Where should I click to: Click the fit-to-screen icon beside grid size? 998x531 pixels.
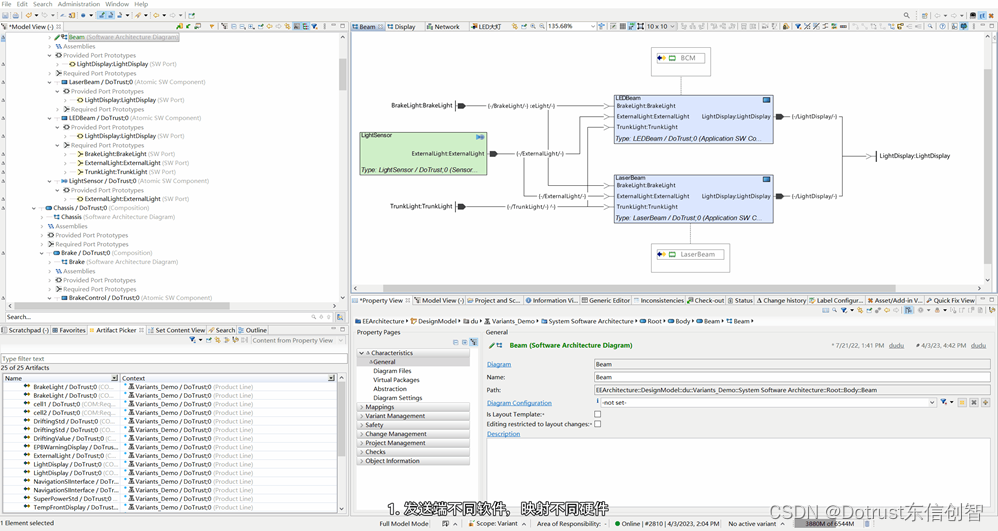(640, 27)
